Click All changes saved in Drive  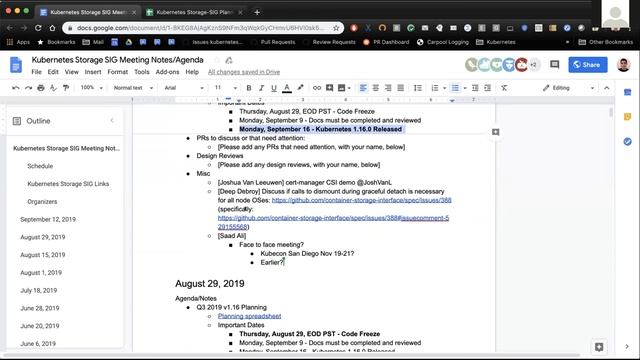(244, 72)
